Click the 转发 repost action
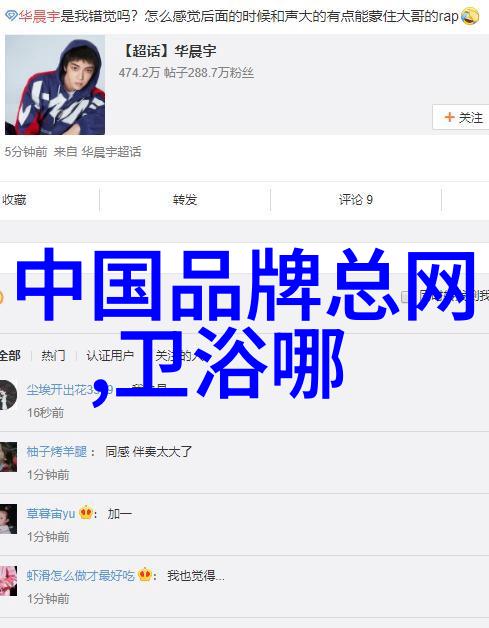 pos(185,199)
